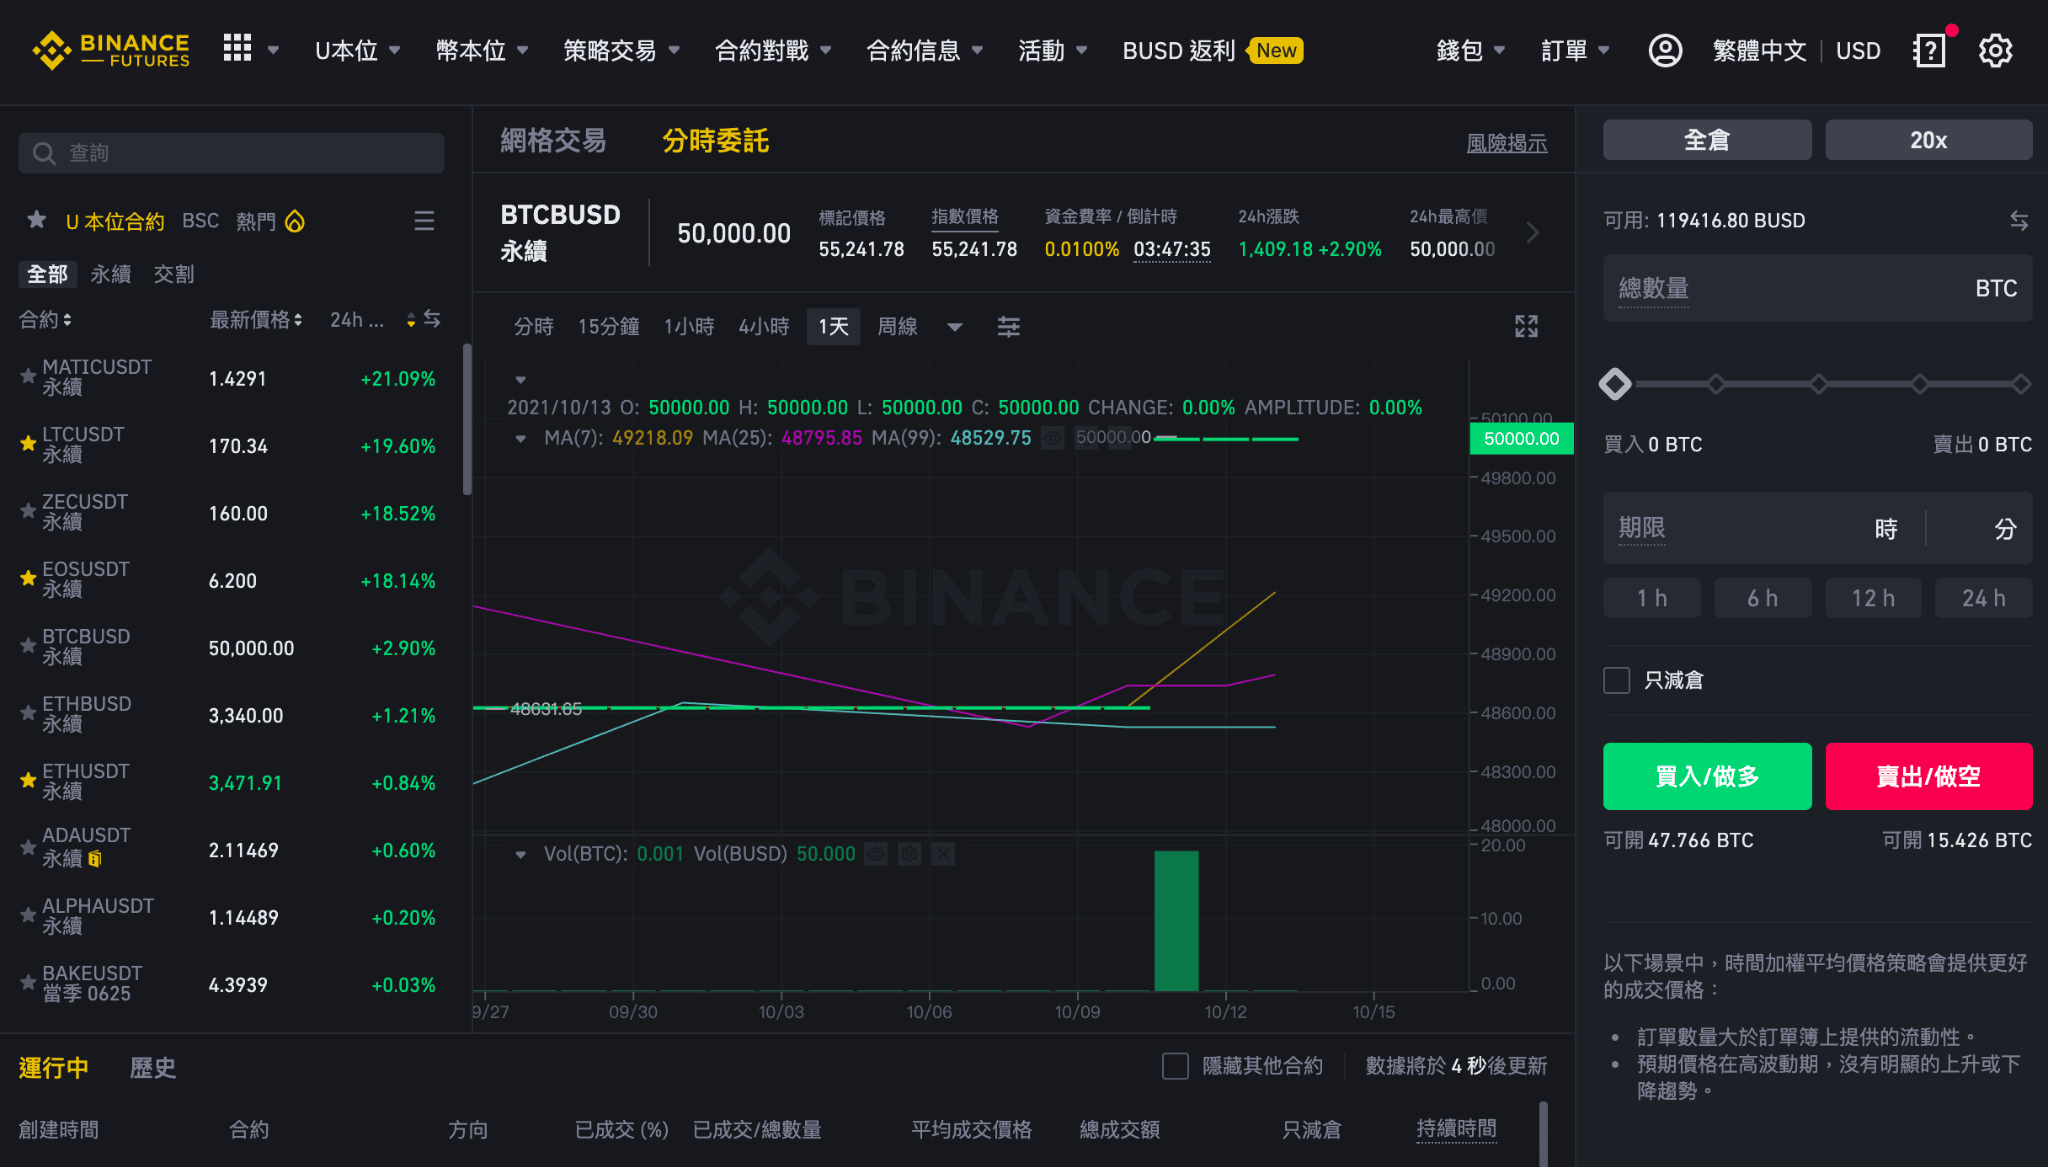Switch margin mode via 全倉 button
Screen dimensions: 2048x1167
click(1707, 140)
